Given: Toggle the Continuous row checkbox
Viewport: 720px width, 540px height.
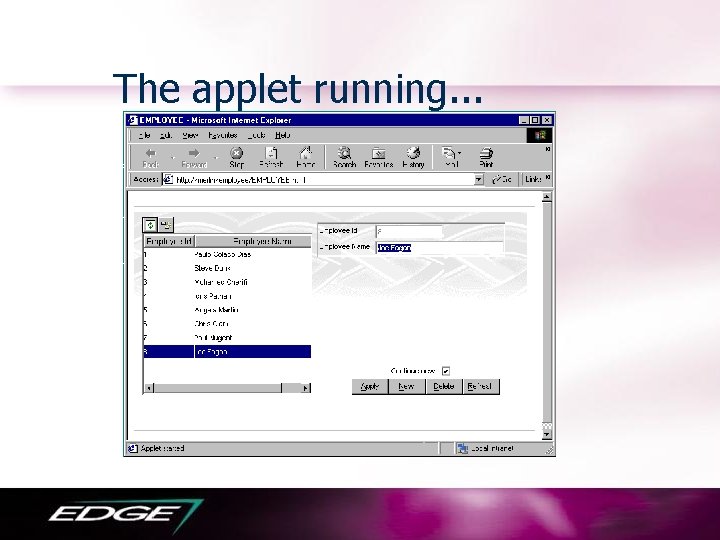Looking at the screenshot, I should tap(445, 371).
